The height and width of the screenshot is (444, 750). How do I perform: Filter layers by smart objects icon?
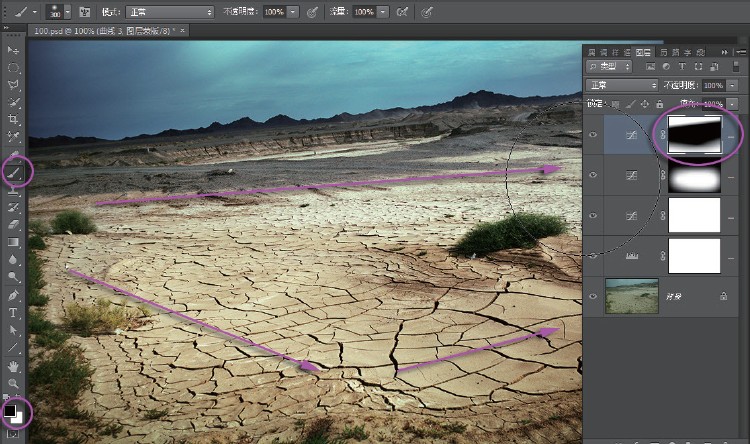click(714, 67)
